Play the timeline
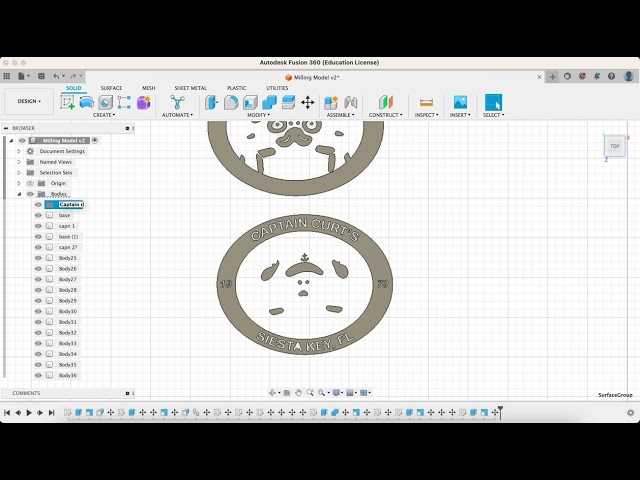Screen dimensions: 640x480 29,413
